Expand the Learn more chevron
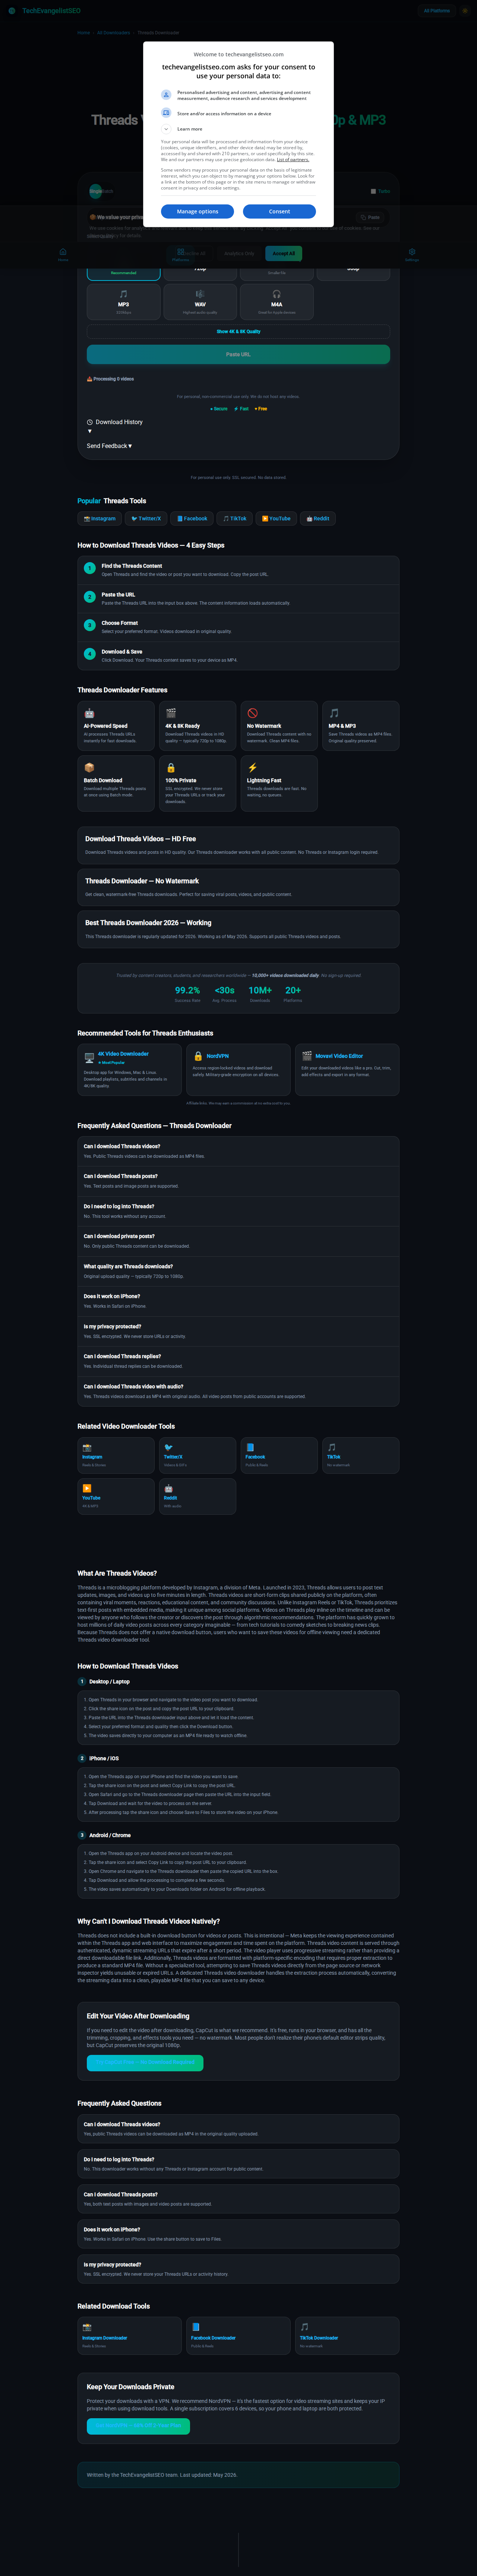477x2576 pixels. [166, 129]
